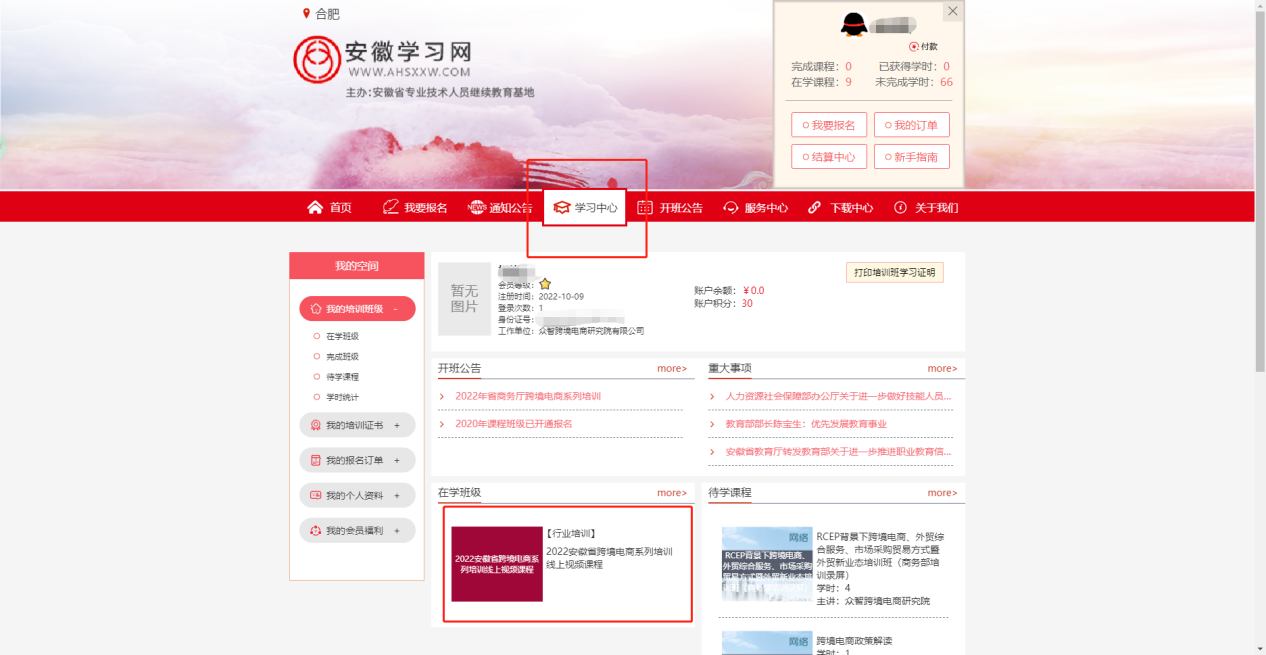This screenshot has width=1266, height=655.
Task: Expand the 我的个人资料 section
Action: coord(397,495)
